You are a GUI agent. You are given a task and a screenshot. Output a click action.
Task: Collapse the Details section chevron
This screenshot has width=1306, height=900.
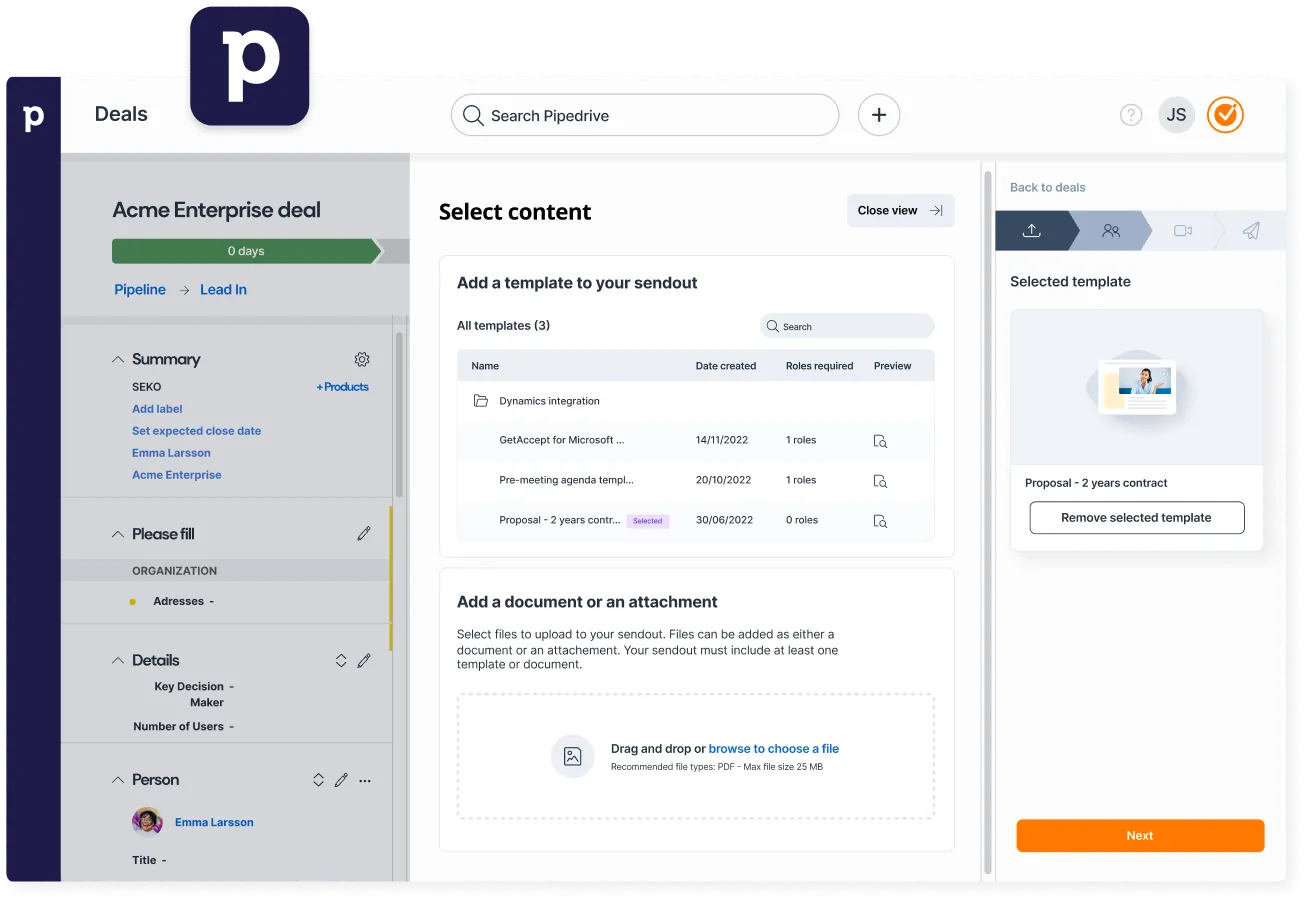[118, 660]
